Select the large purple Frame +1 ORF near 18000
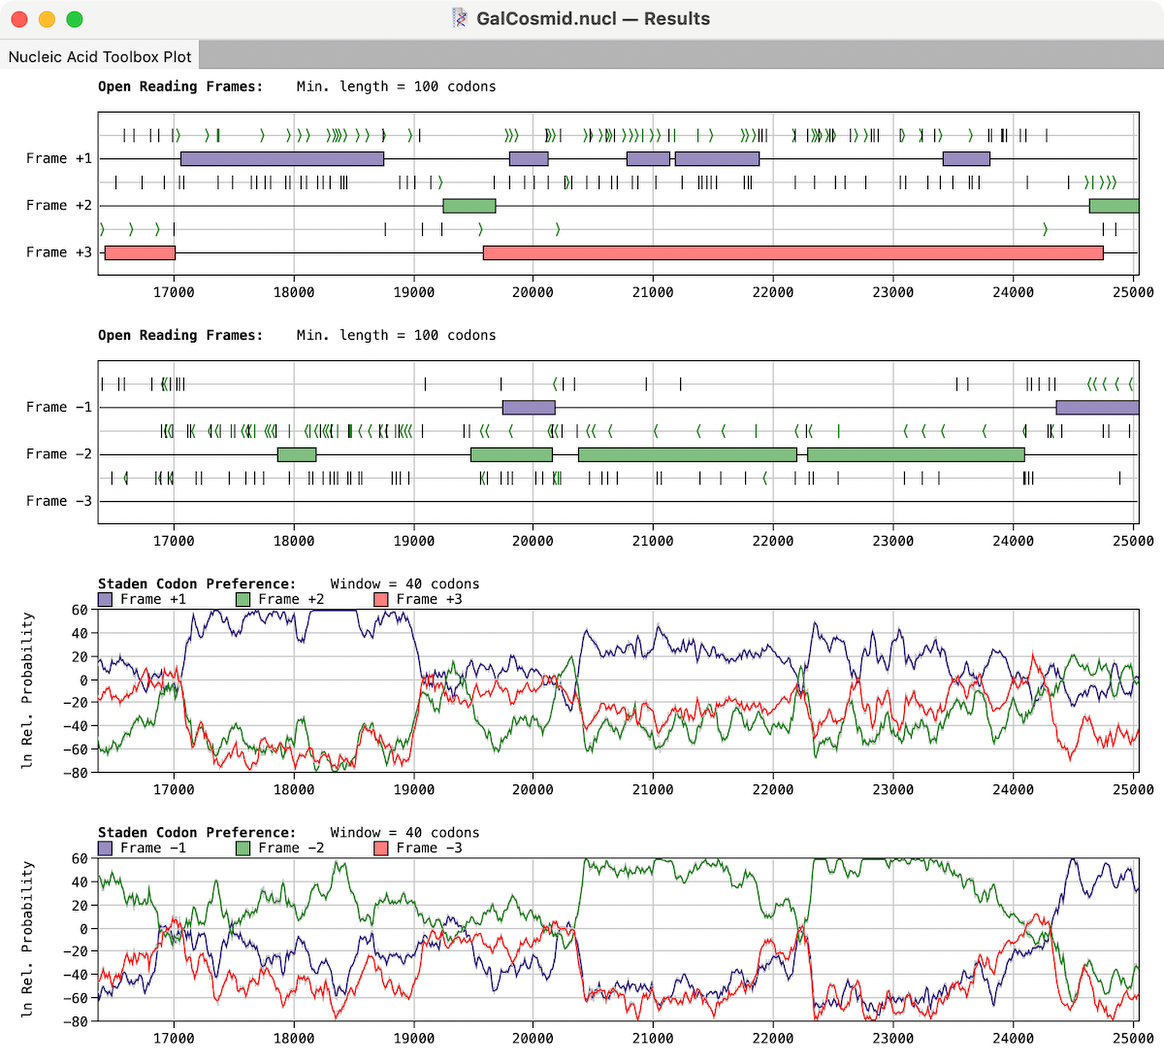This screenshot has height=1064, width=1164. click(x=282, y=158)
